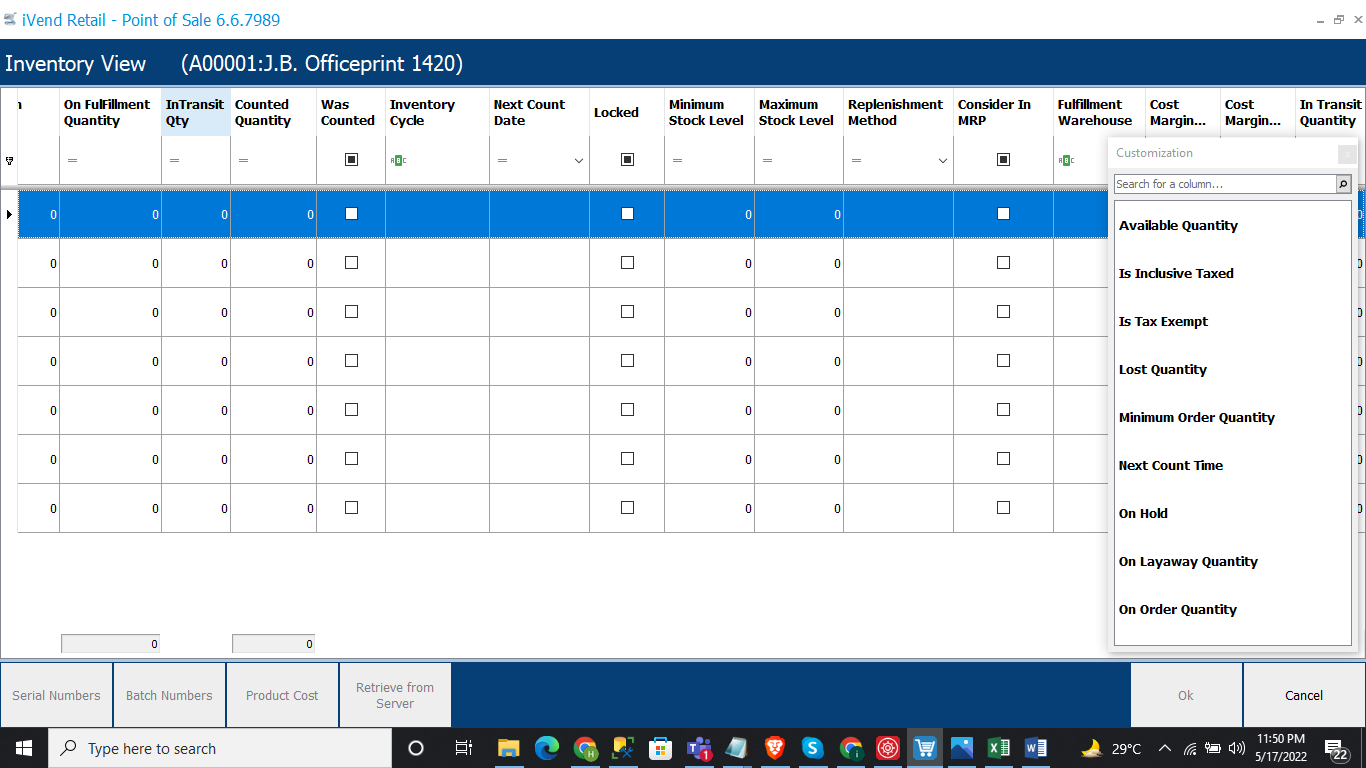Click the current row arrow indicator

click(9, 214)
